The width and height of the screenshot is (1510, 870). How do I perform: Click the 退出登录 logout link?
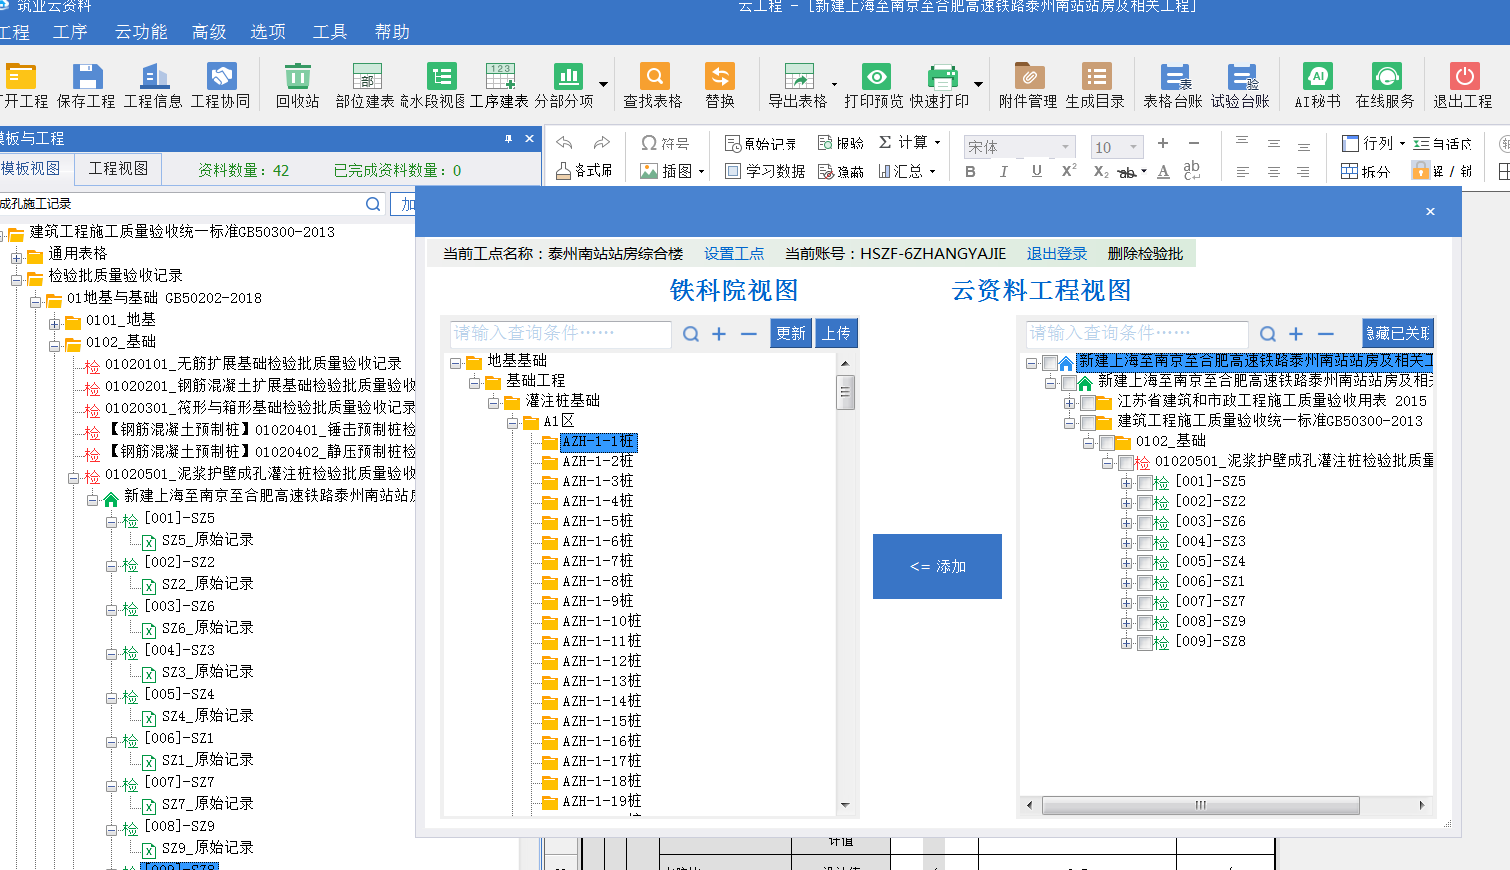point(1056,253)
